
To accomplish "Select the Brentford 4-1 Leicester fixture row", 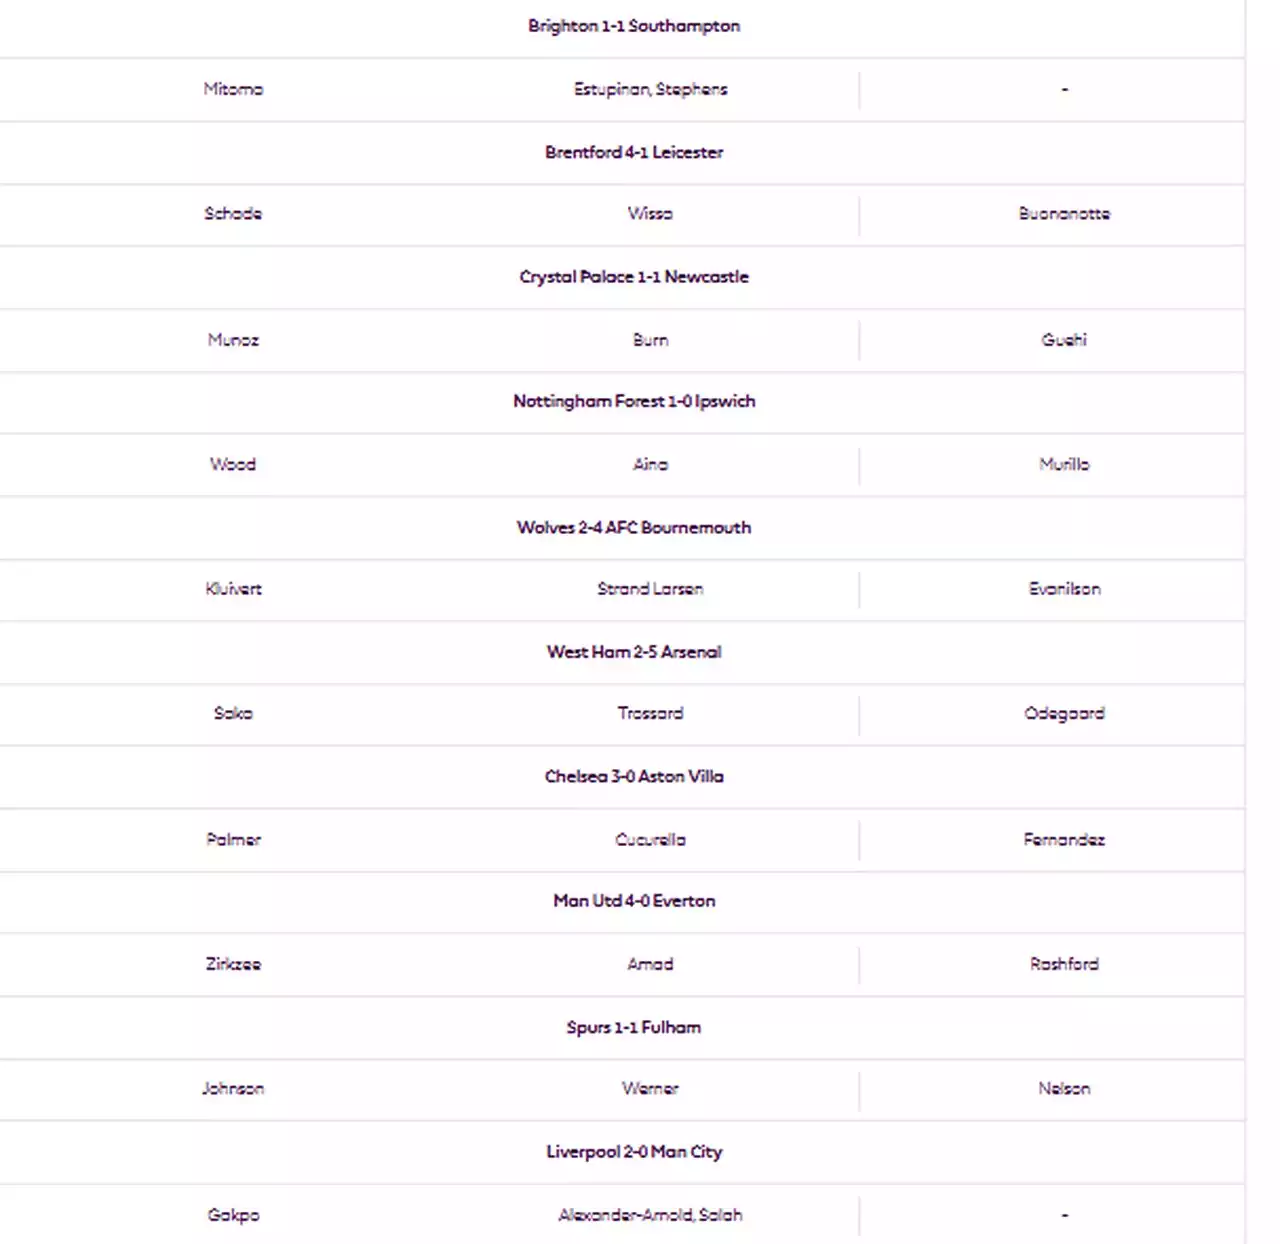I will pyautogui.click(x=634, y=152).
